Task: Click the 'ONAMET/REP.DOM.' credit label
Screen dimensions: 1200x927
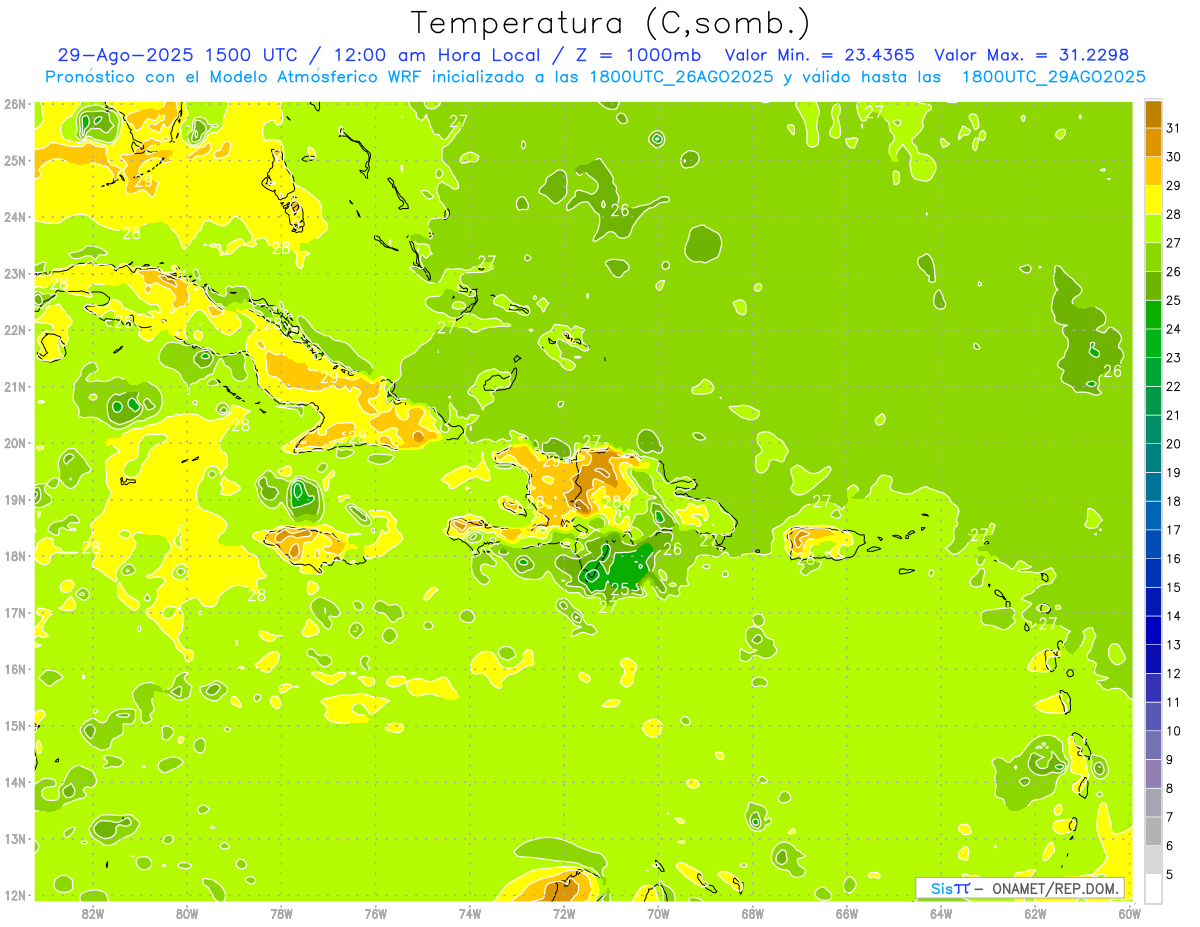Action: [1055, 888]
